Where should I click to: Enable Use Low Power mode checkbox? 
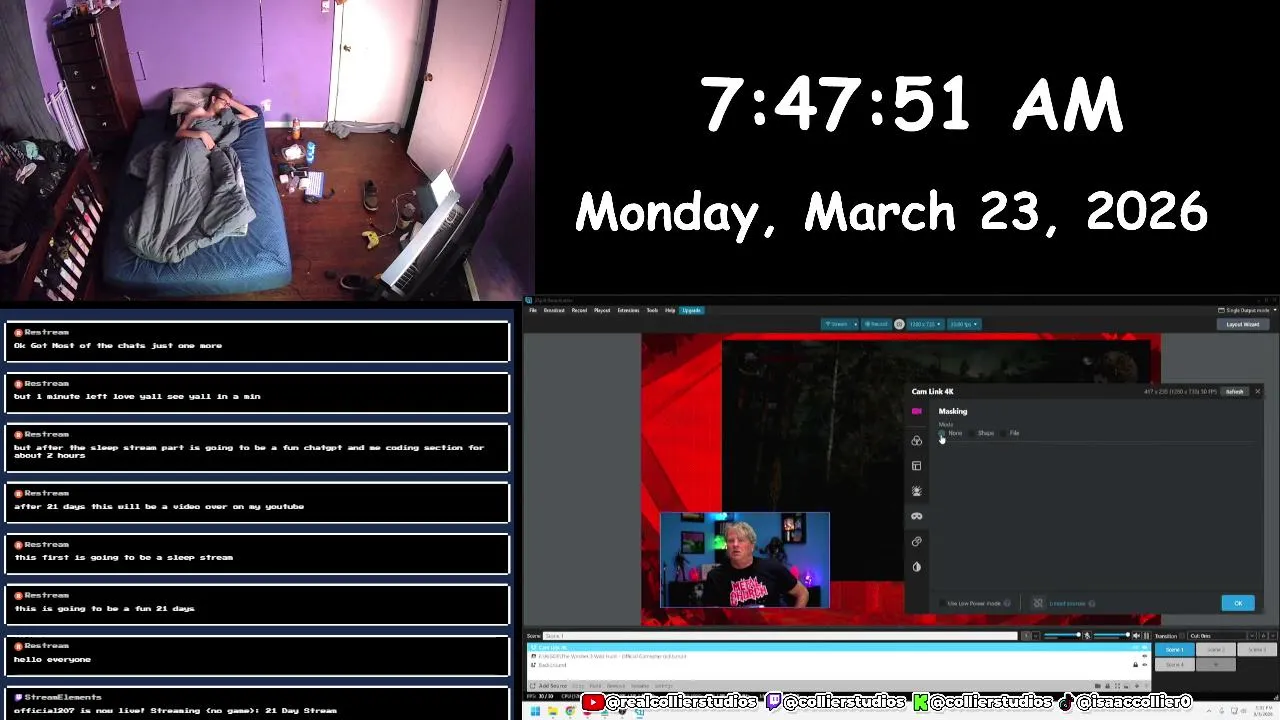[x=942, y=603]
